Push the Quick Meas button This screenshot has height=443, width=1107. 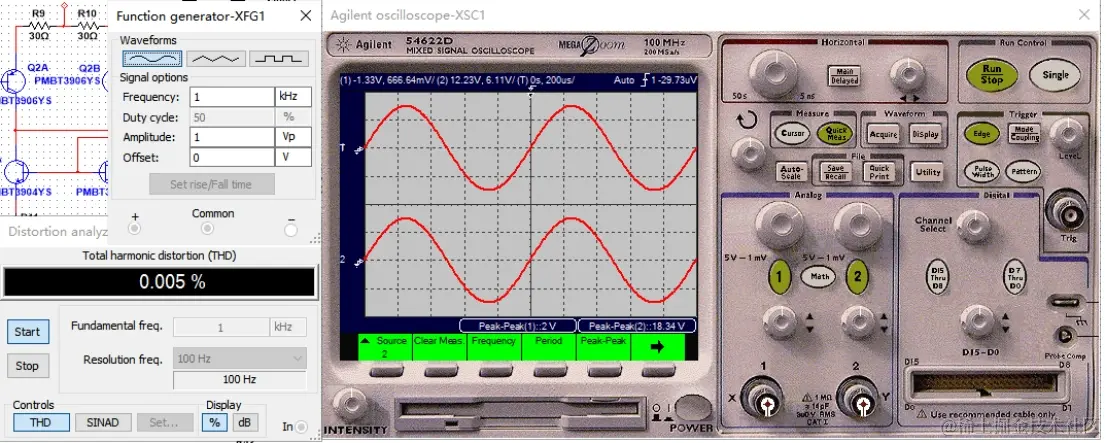pos(835,133)
